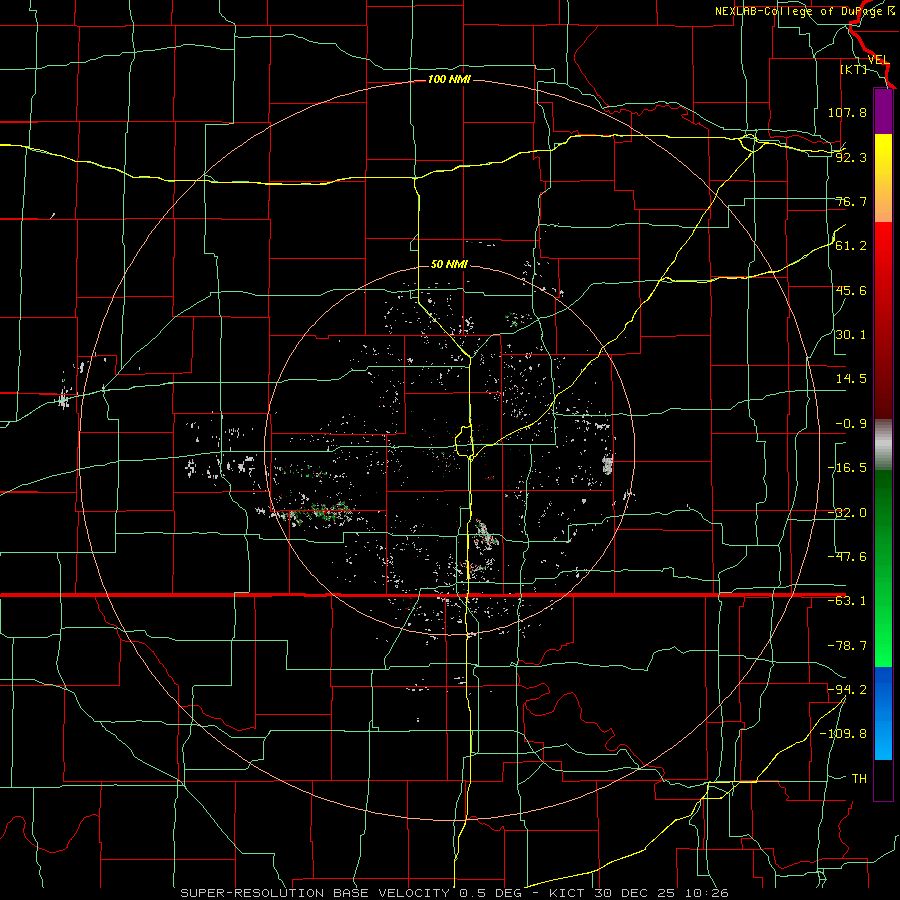Click the TH legend label
This screenshot has width=900, height=900.
tap(859, 779)
